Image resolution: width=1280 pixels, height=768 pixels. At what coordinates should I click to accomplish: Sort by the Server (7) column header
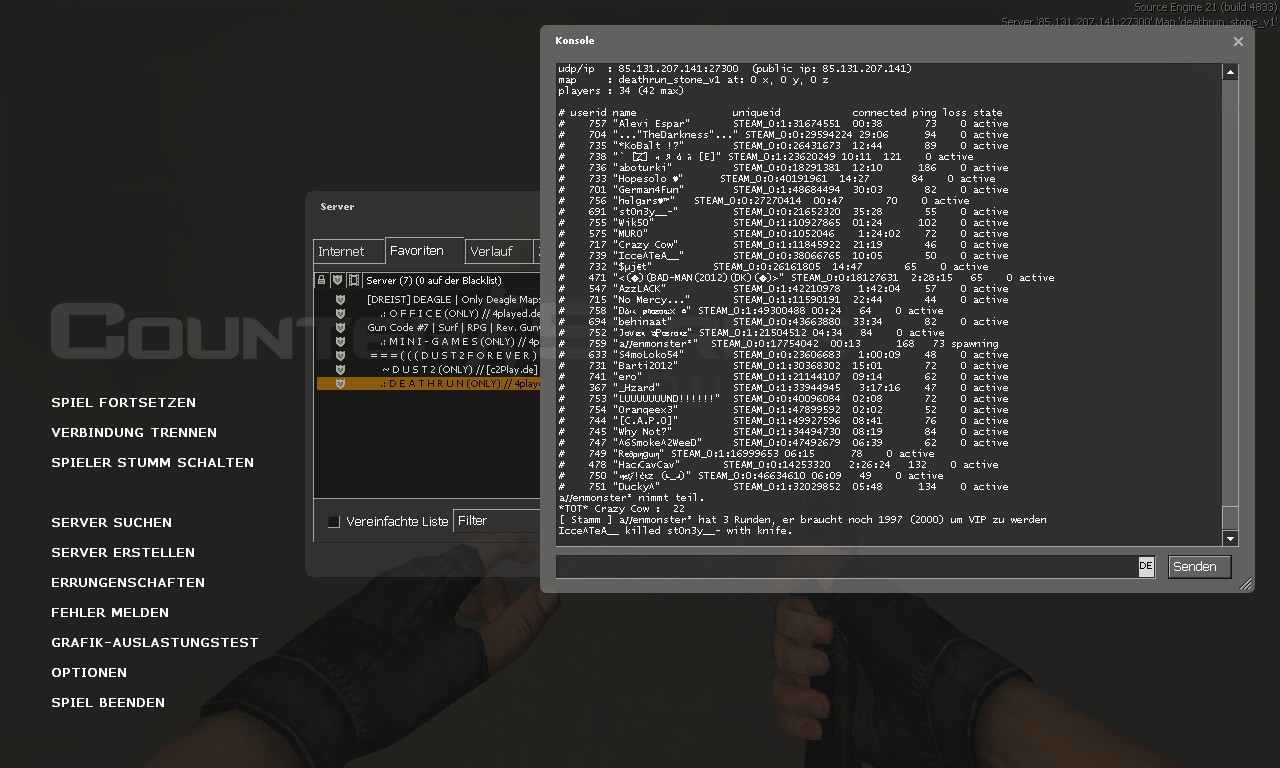click(x=451, y=281)
